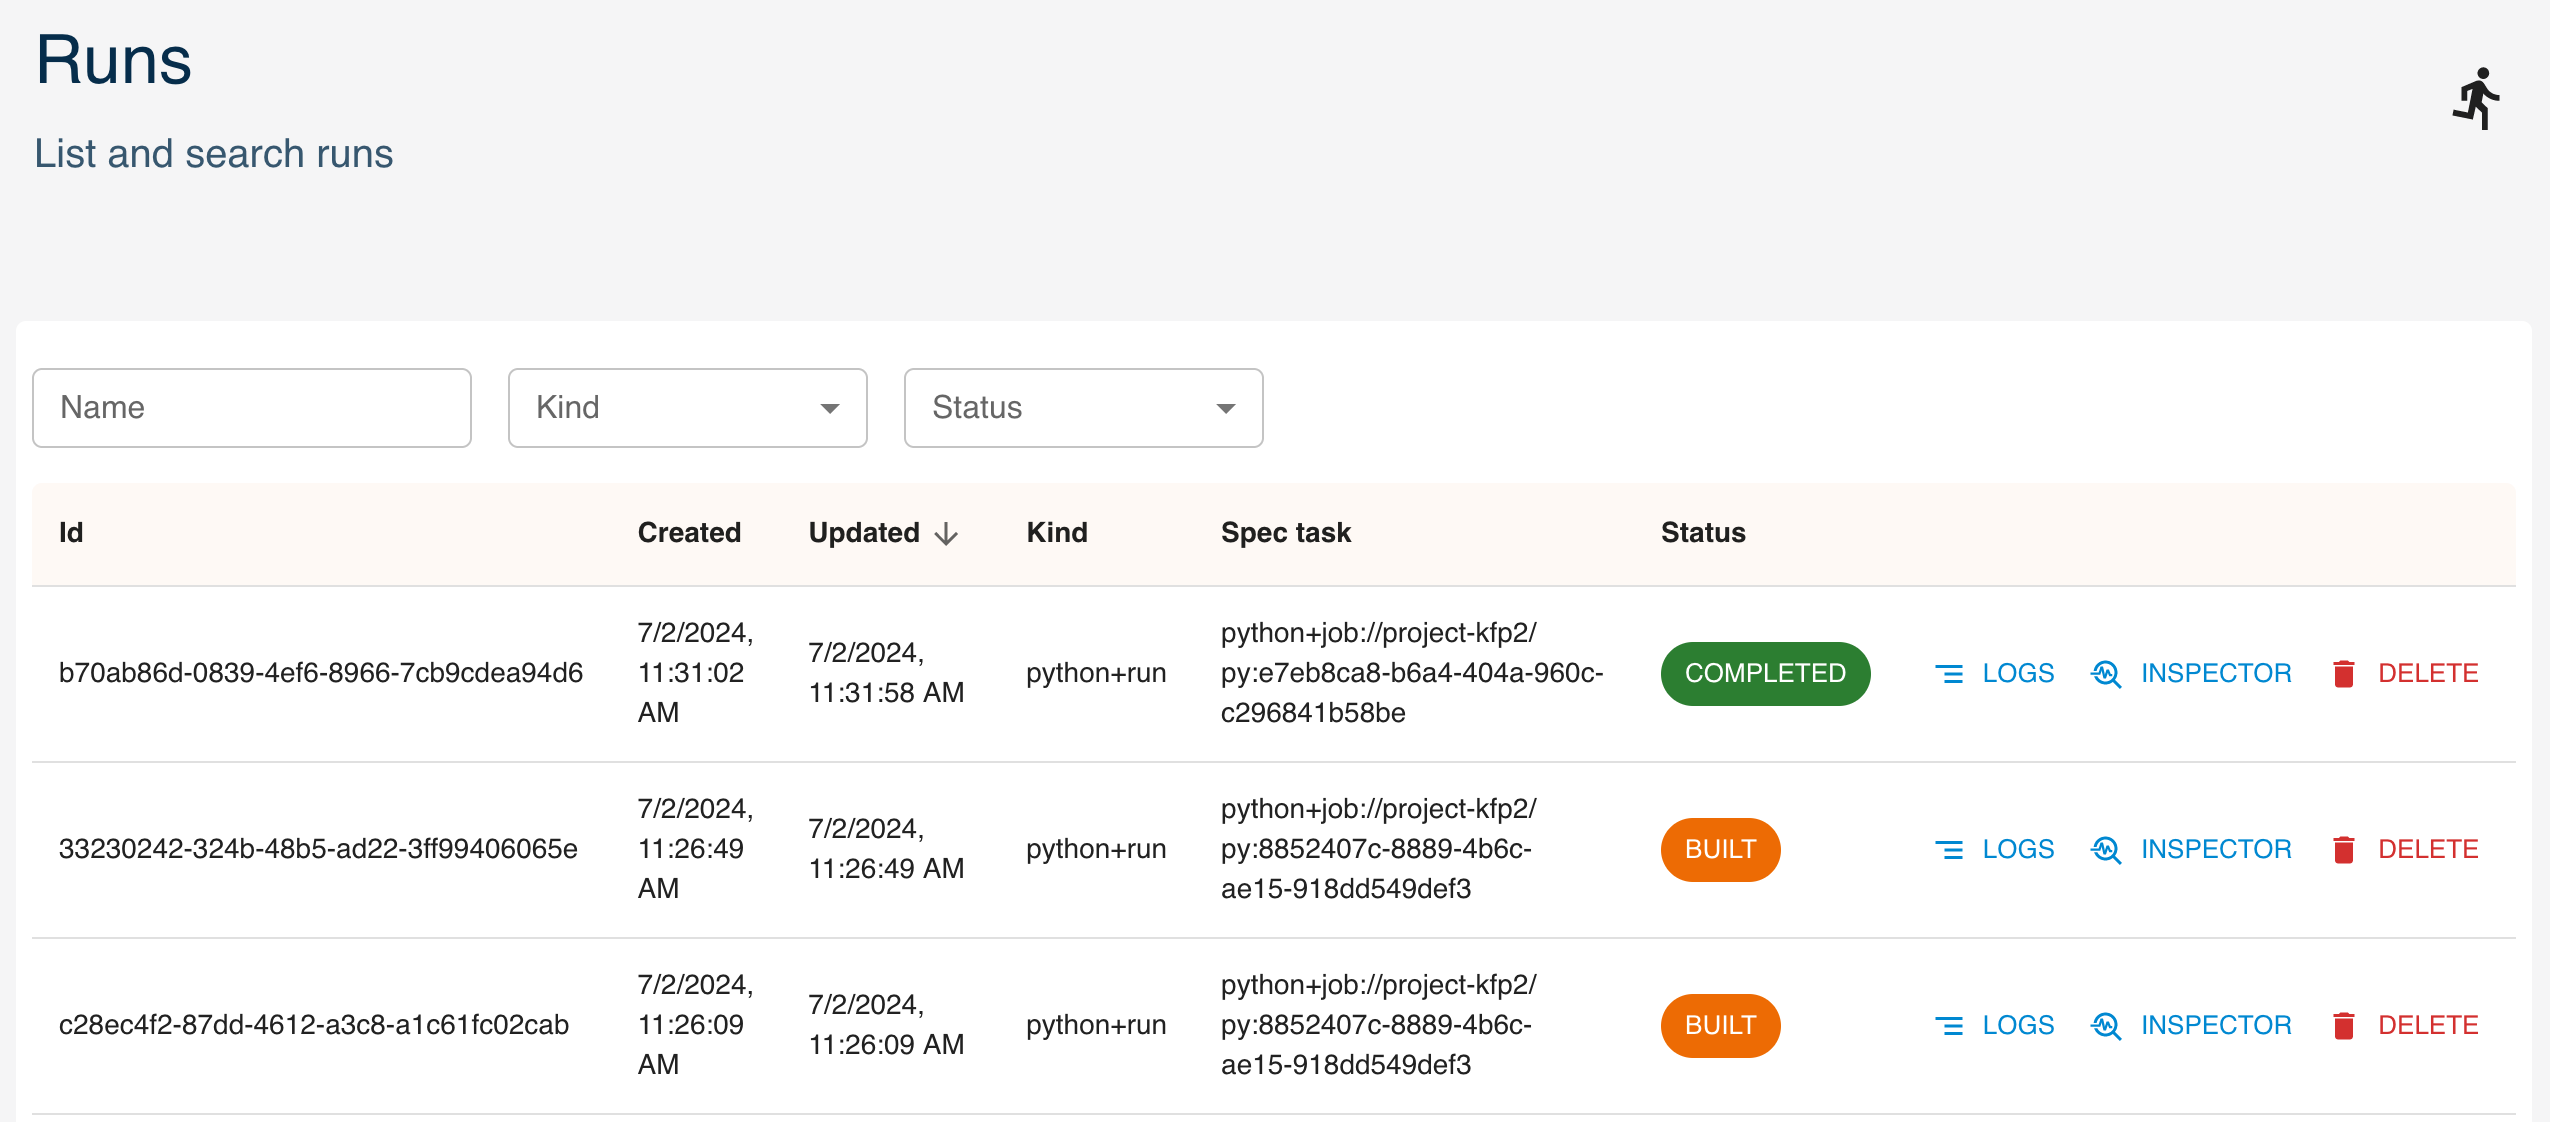The width and height of the screenshot is (2550, 1122).
Task: Focus the Name search field
Action: pos(251,408)
